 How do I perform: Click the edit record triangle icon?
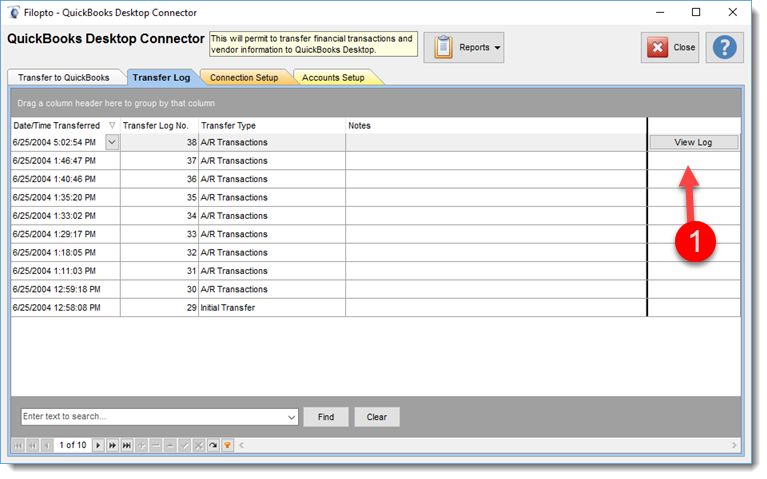tap(170, 445)
